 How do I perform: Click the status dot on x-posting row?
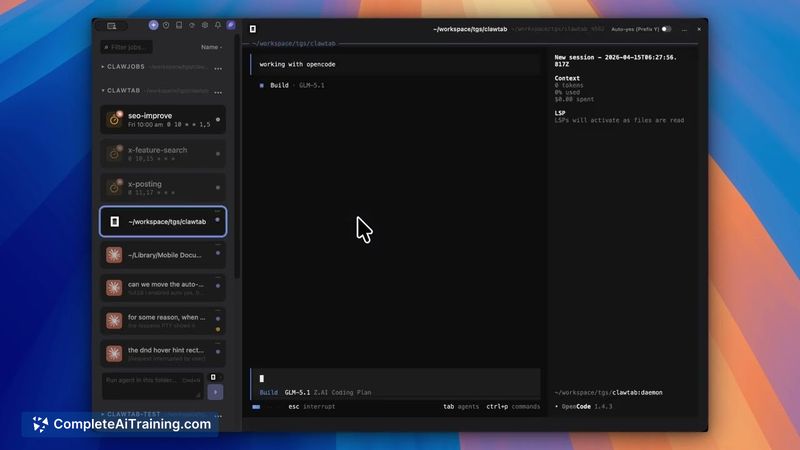click(218, 187)
